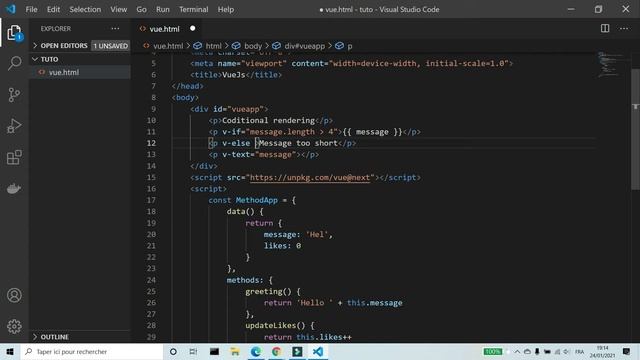
Task: Click the VS Code logo icon
Action: (x=11, y=9)
